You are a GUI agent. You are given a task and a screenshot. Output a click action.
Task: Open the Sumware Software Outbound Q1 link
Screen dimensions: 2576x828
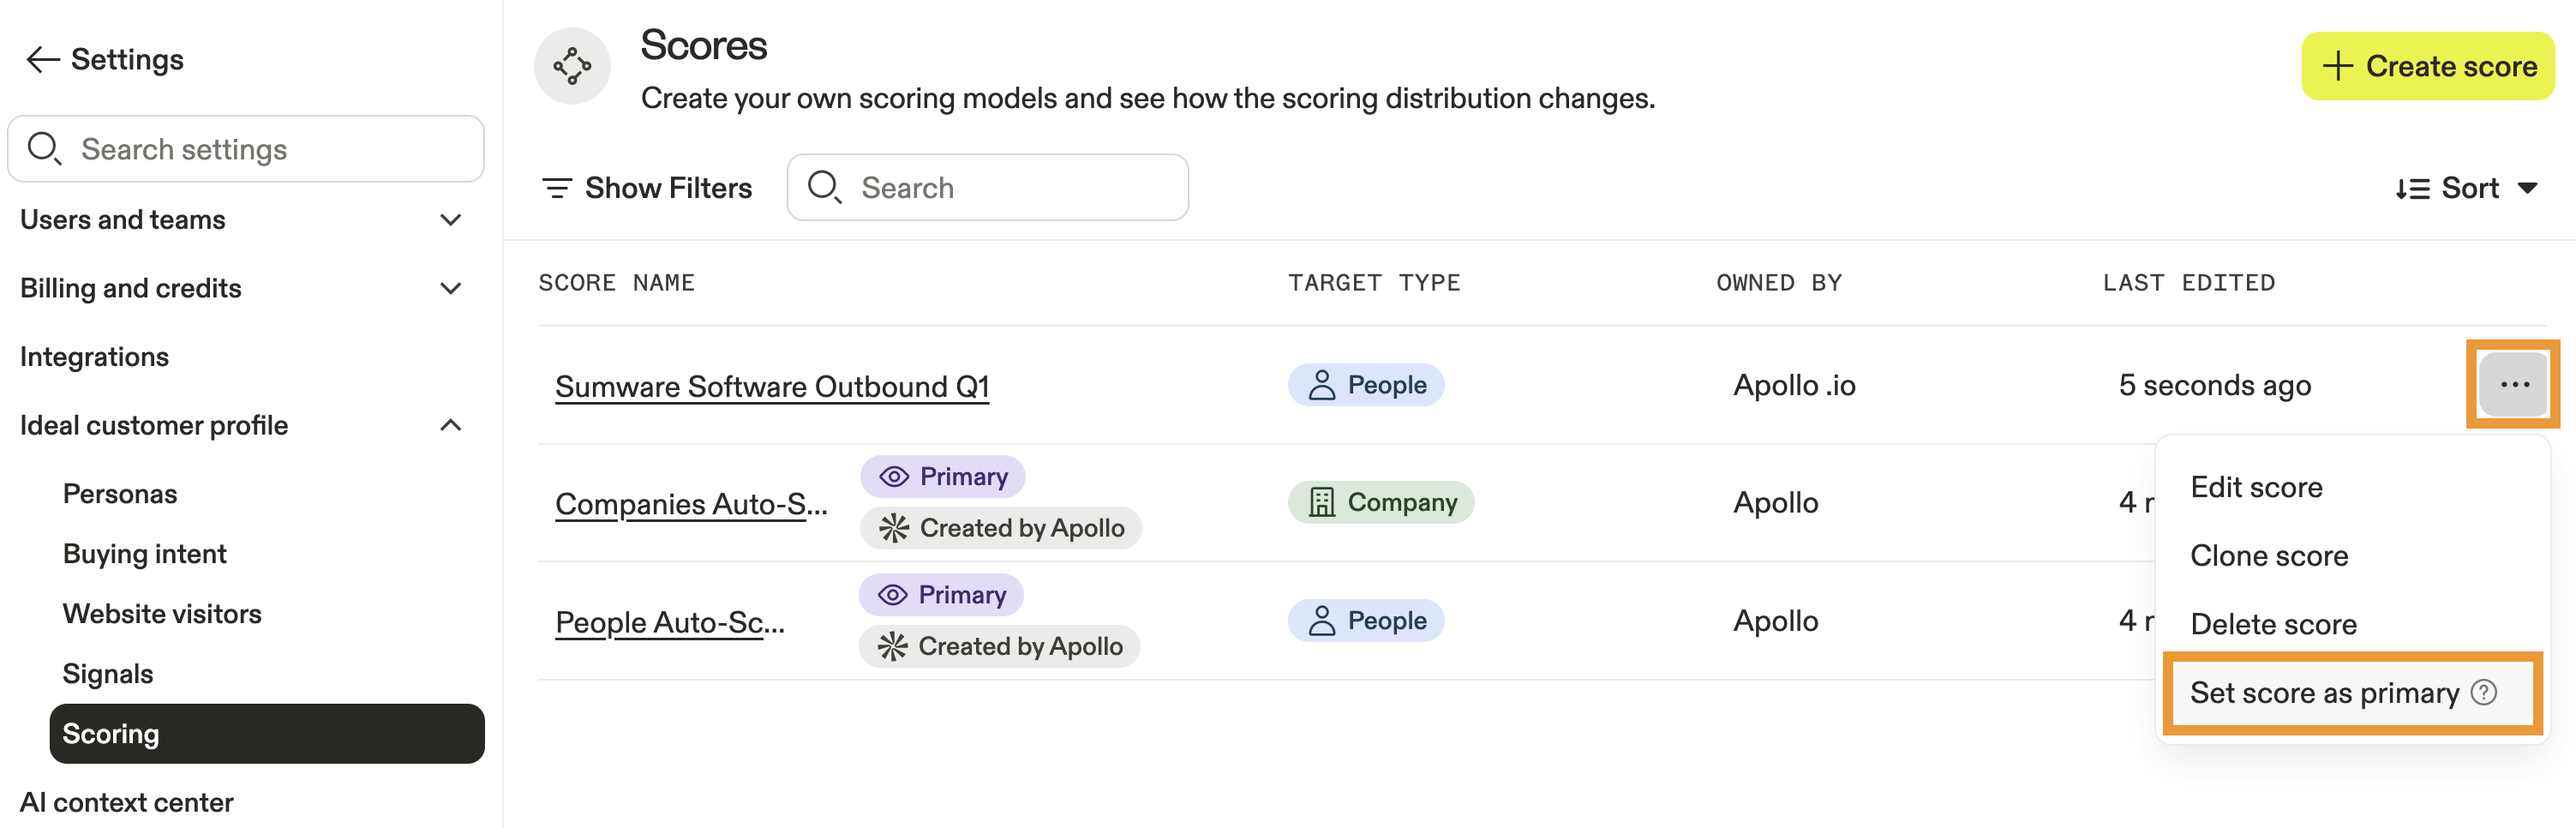coord(771,386)
